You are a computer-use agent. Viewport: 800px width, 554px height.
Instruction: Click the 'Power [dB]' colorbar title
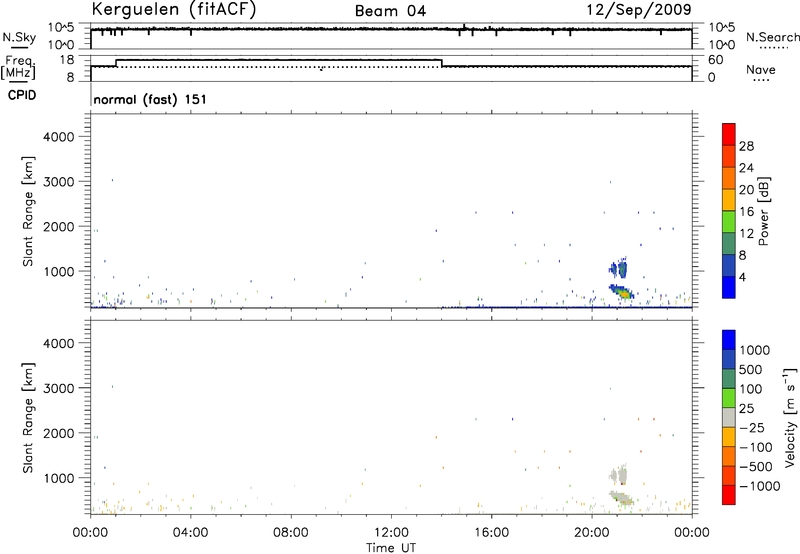tap(763, 212)
